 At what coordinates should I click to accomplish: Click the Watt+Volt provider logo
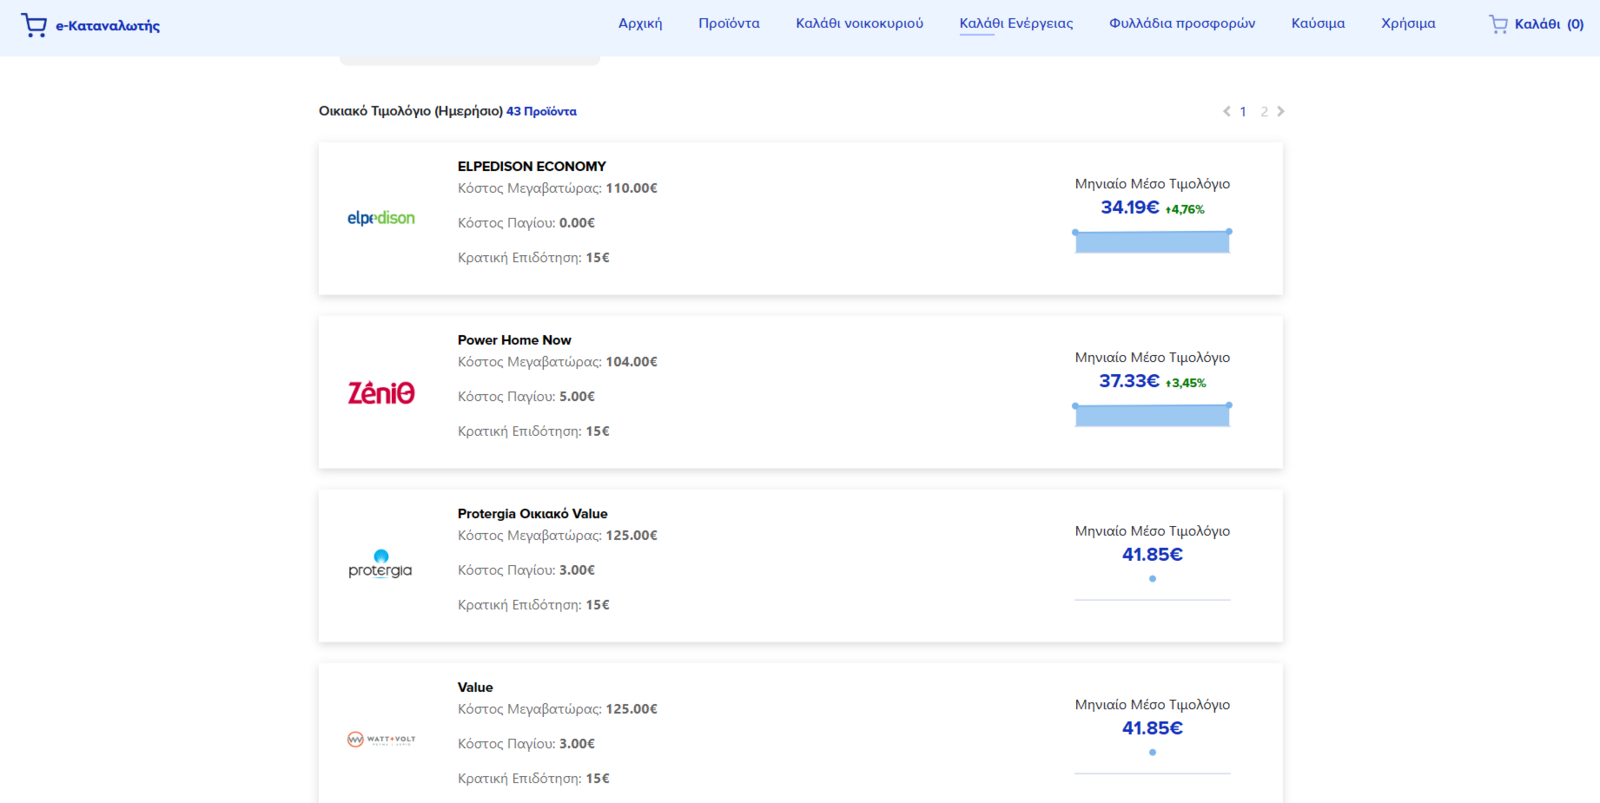[381, 740]
